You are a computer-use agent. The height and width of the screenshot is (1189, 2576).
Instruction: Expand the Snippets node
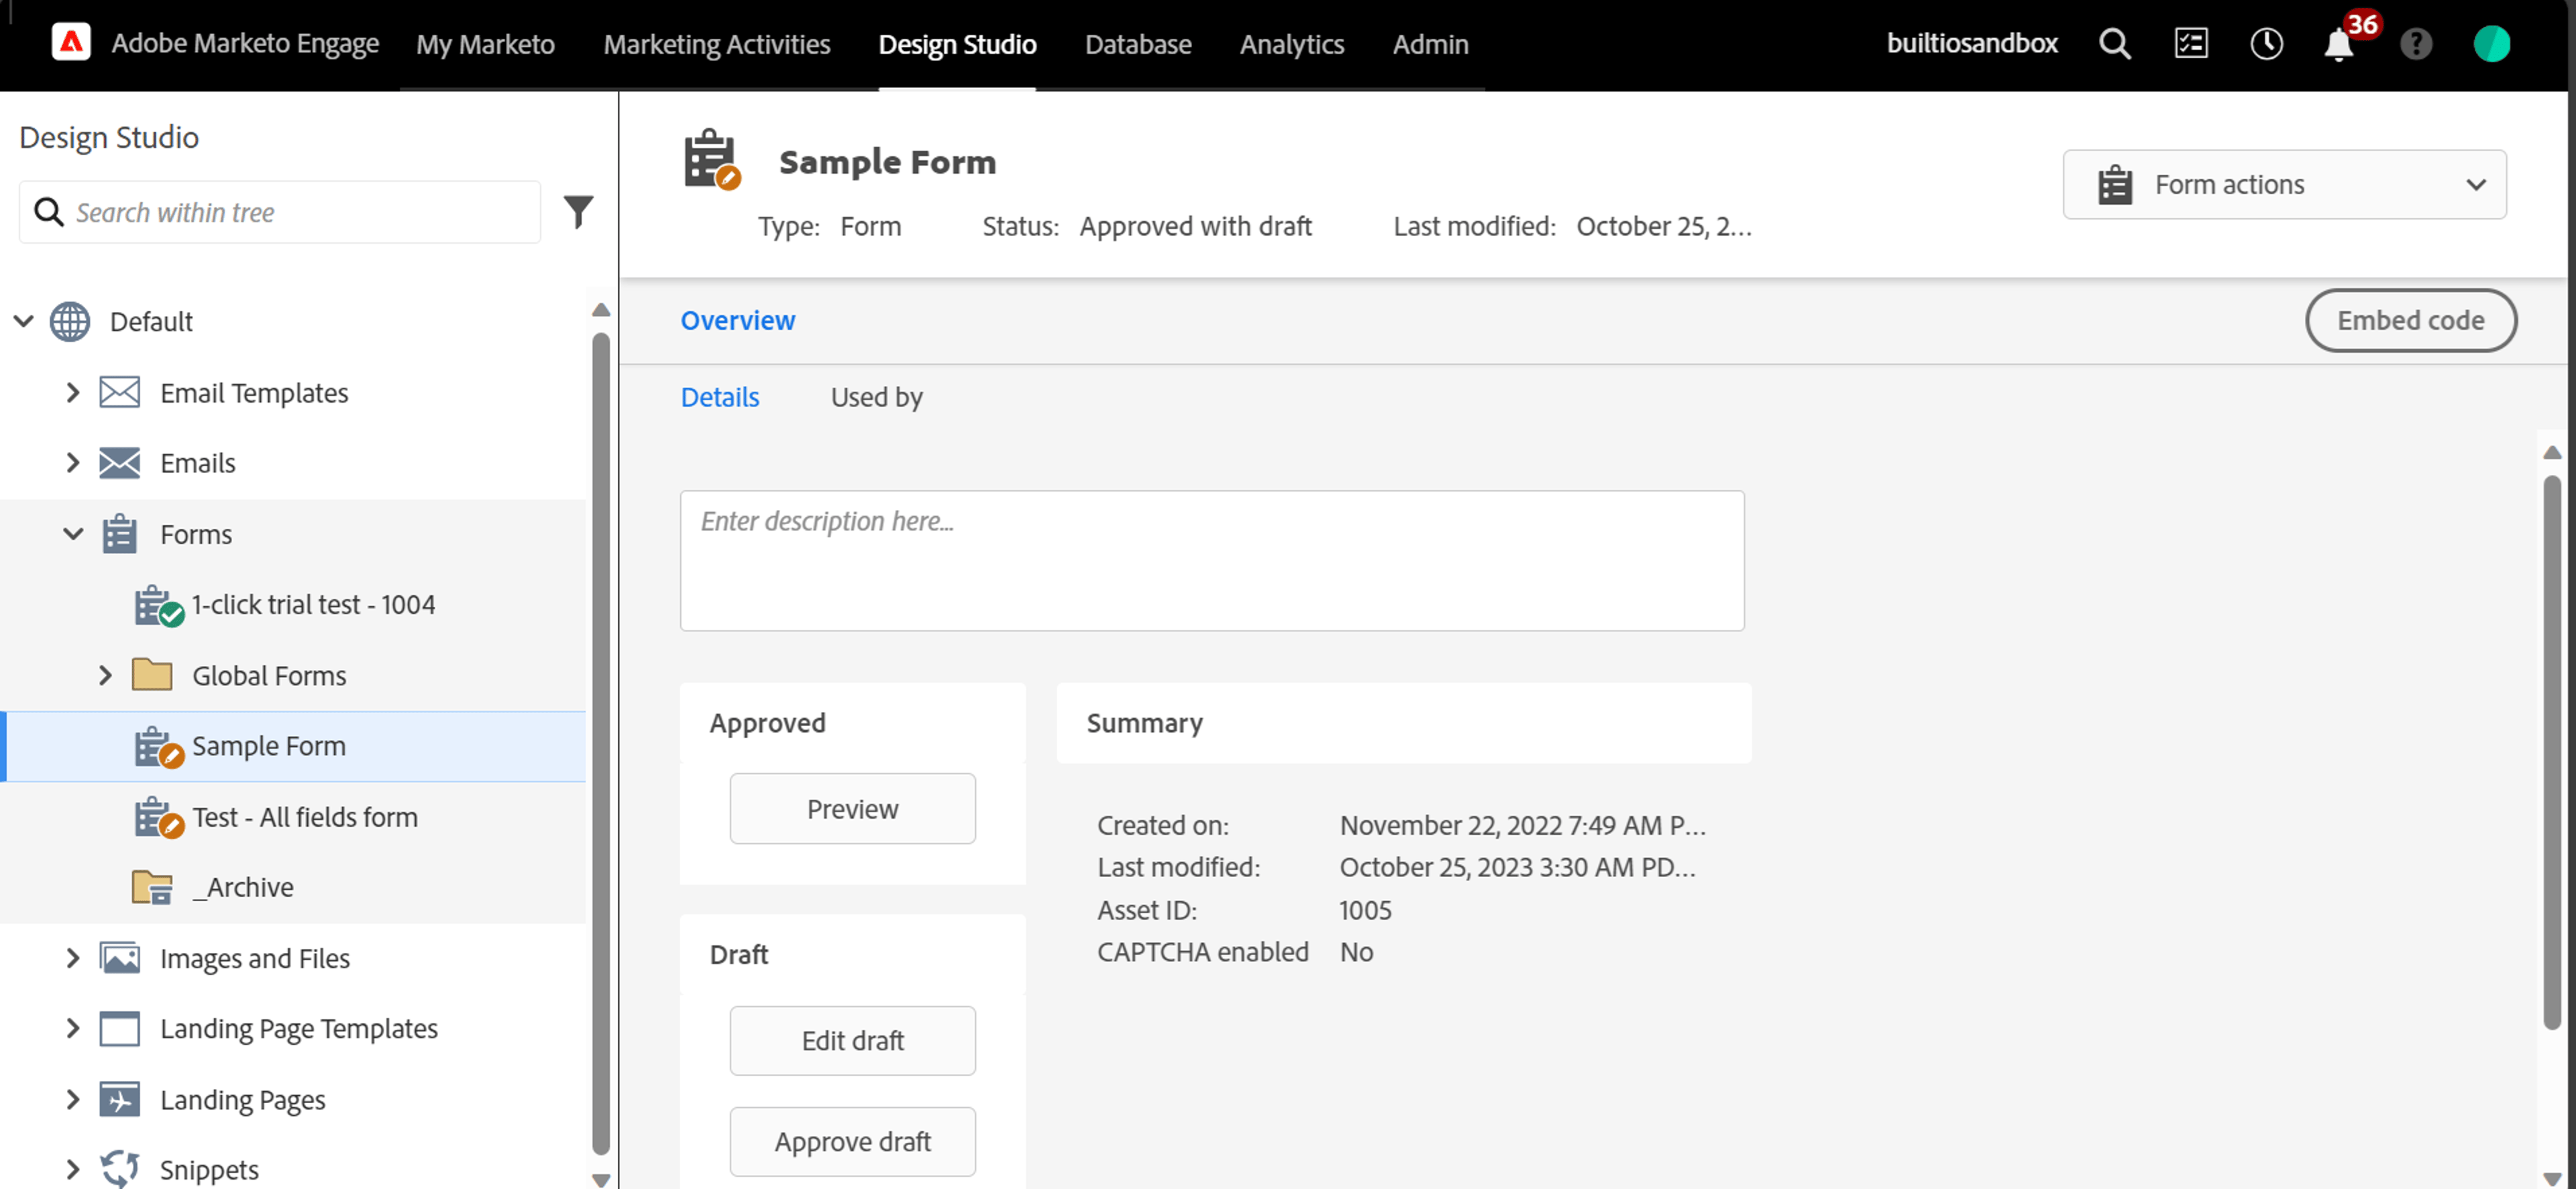click(72, 1169)
